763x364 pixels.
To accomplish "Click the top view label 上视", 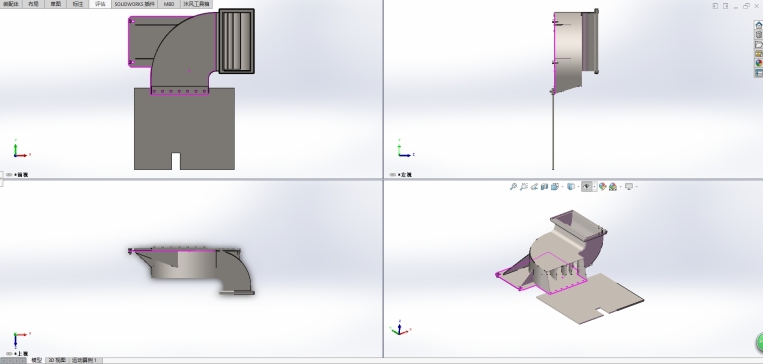I will [x=22, y=354].
